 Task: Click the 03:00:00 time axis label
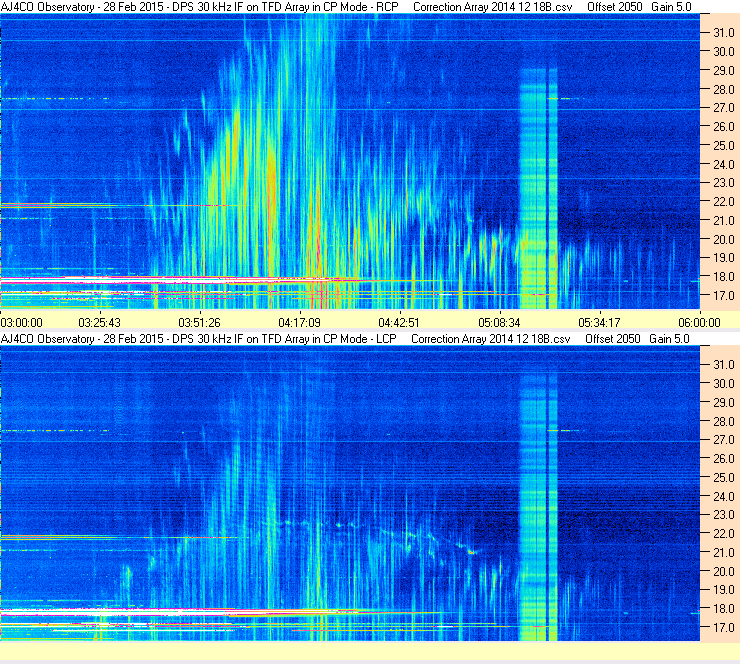pyautogui.click(x=22, y=323)
